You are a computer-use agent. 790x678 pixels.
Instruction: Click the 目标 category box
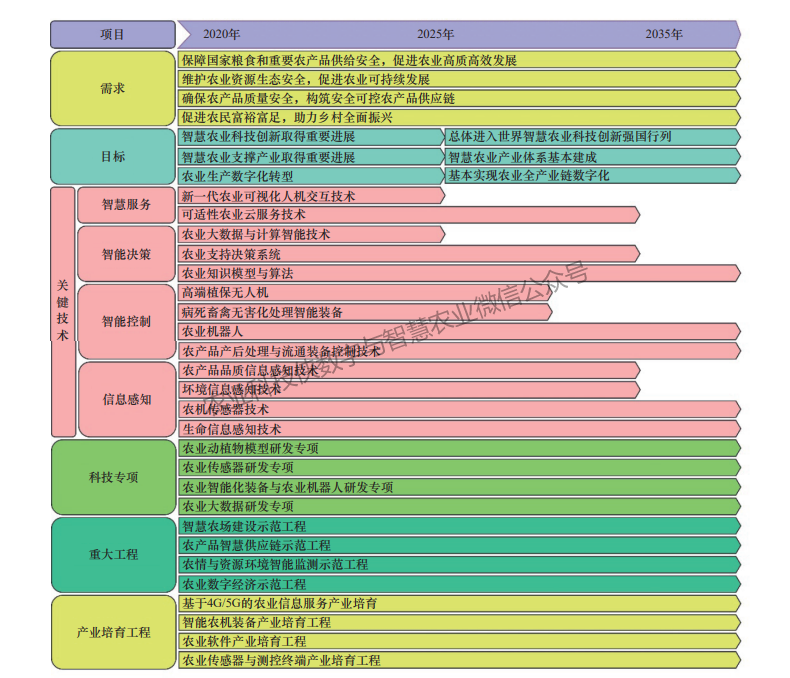click(x=113, y=156)
